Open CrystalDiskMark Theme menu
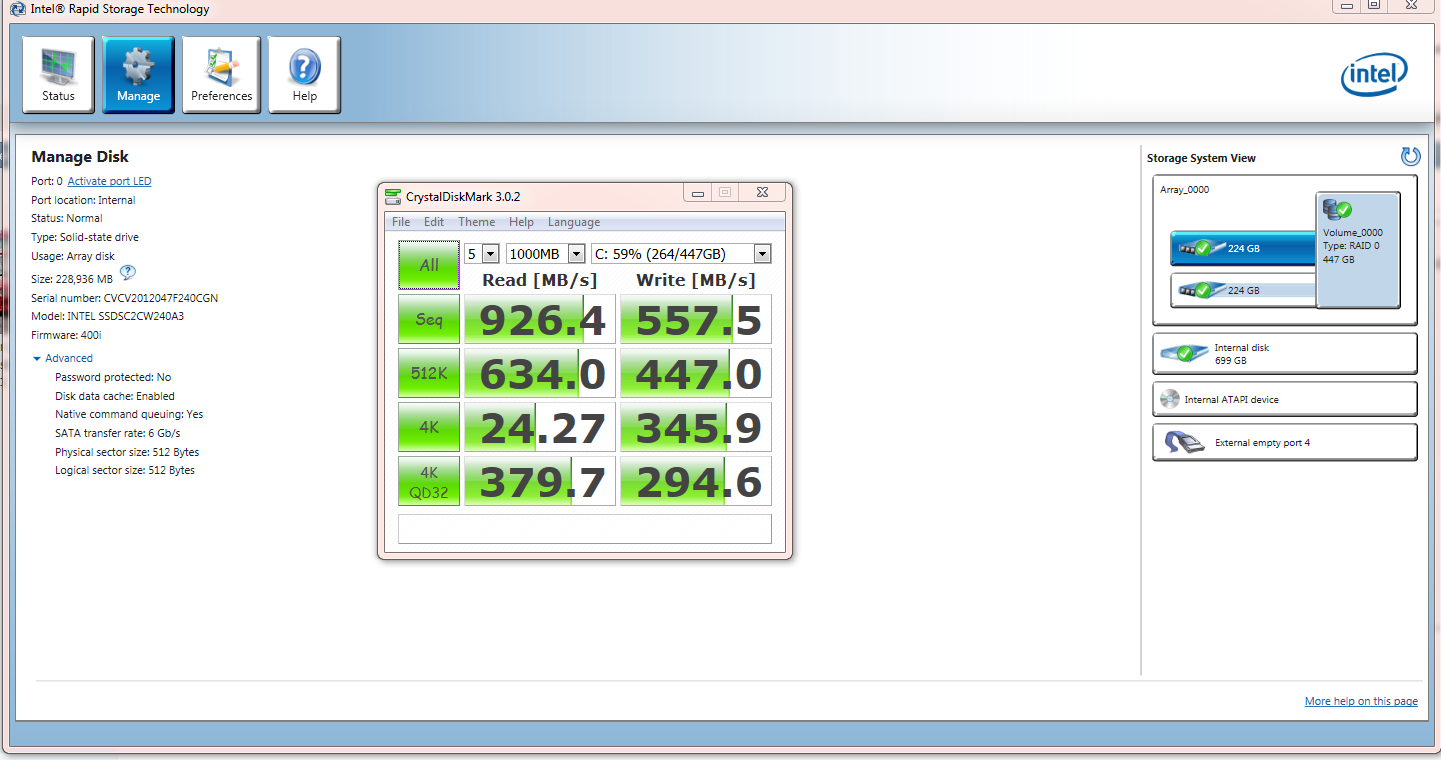The image size is (1441, 760). [476, 222]
